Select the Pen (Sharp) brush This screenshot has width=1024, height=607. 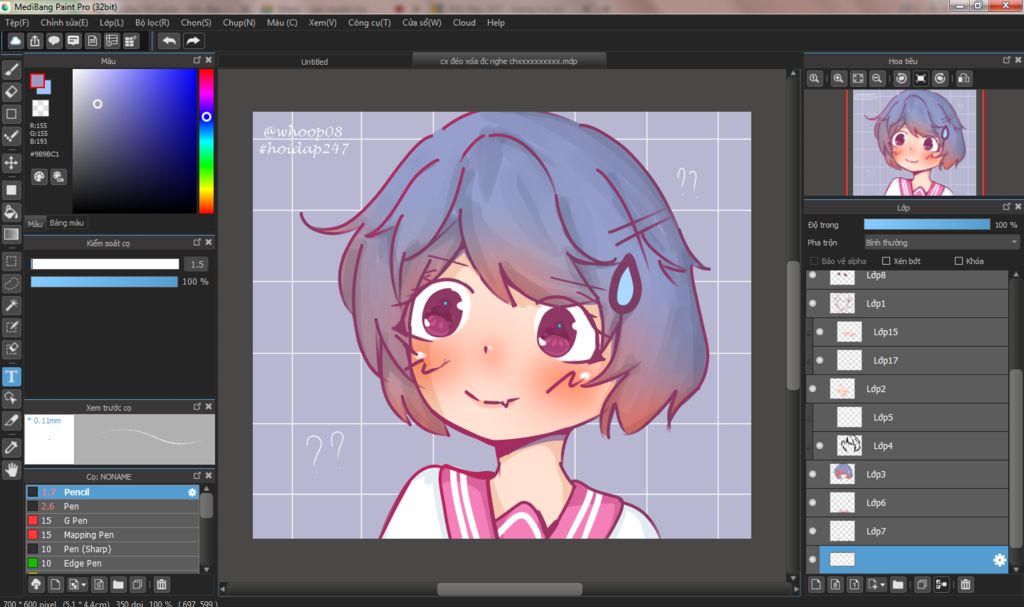112,549
